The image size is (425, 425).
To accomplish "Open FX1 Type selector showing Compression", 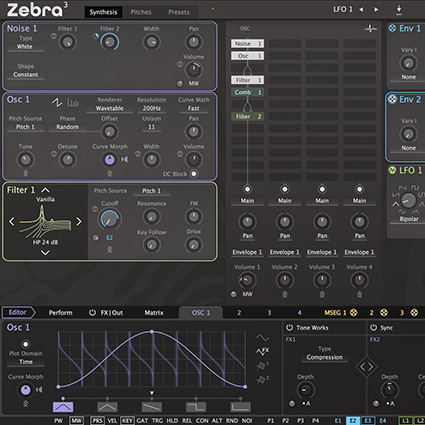I will (x=324, y=357).
